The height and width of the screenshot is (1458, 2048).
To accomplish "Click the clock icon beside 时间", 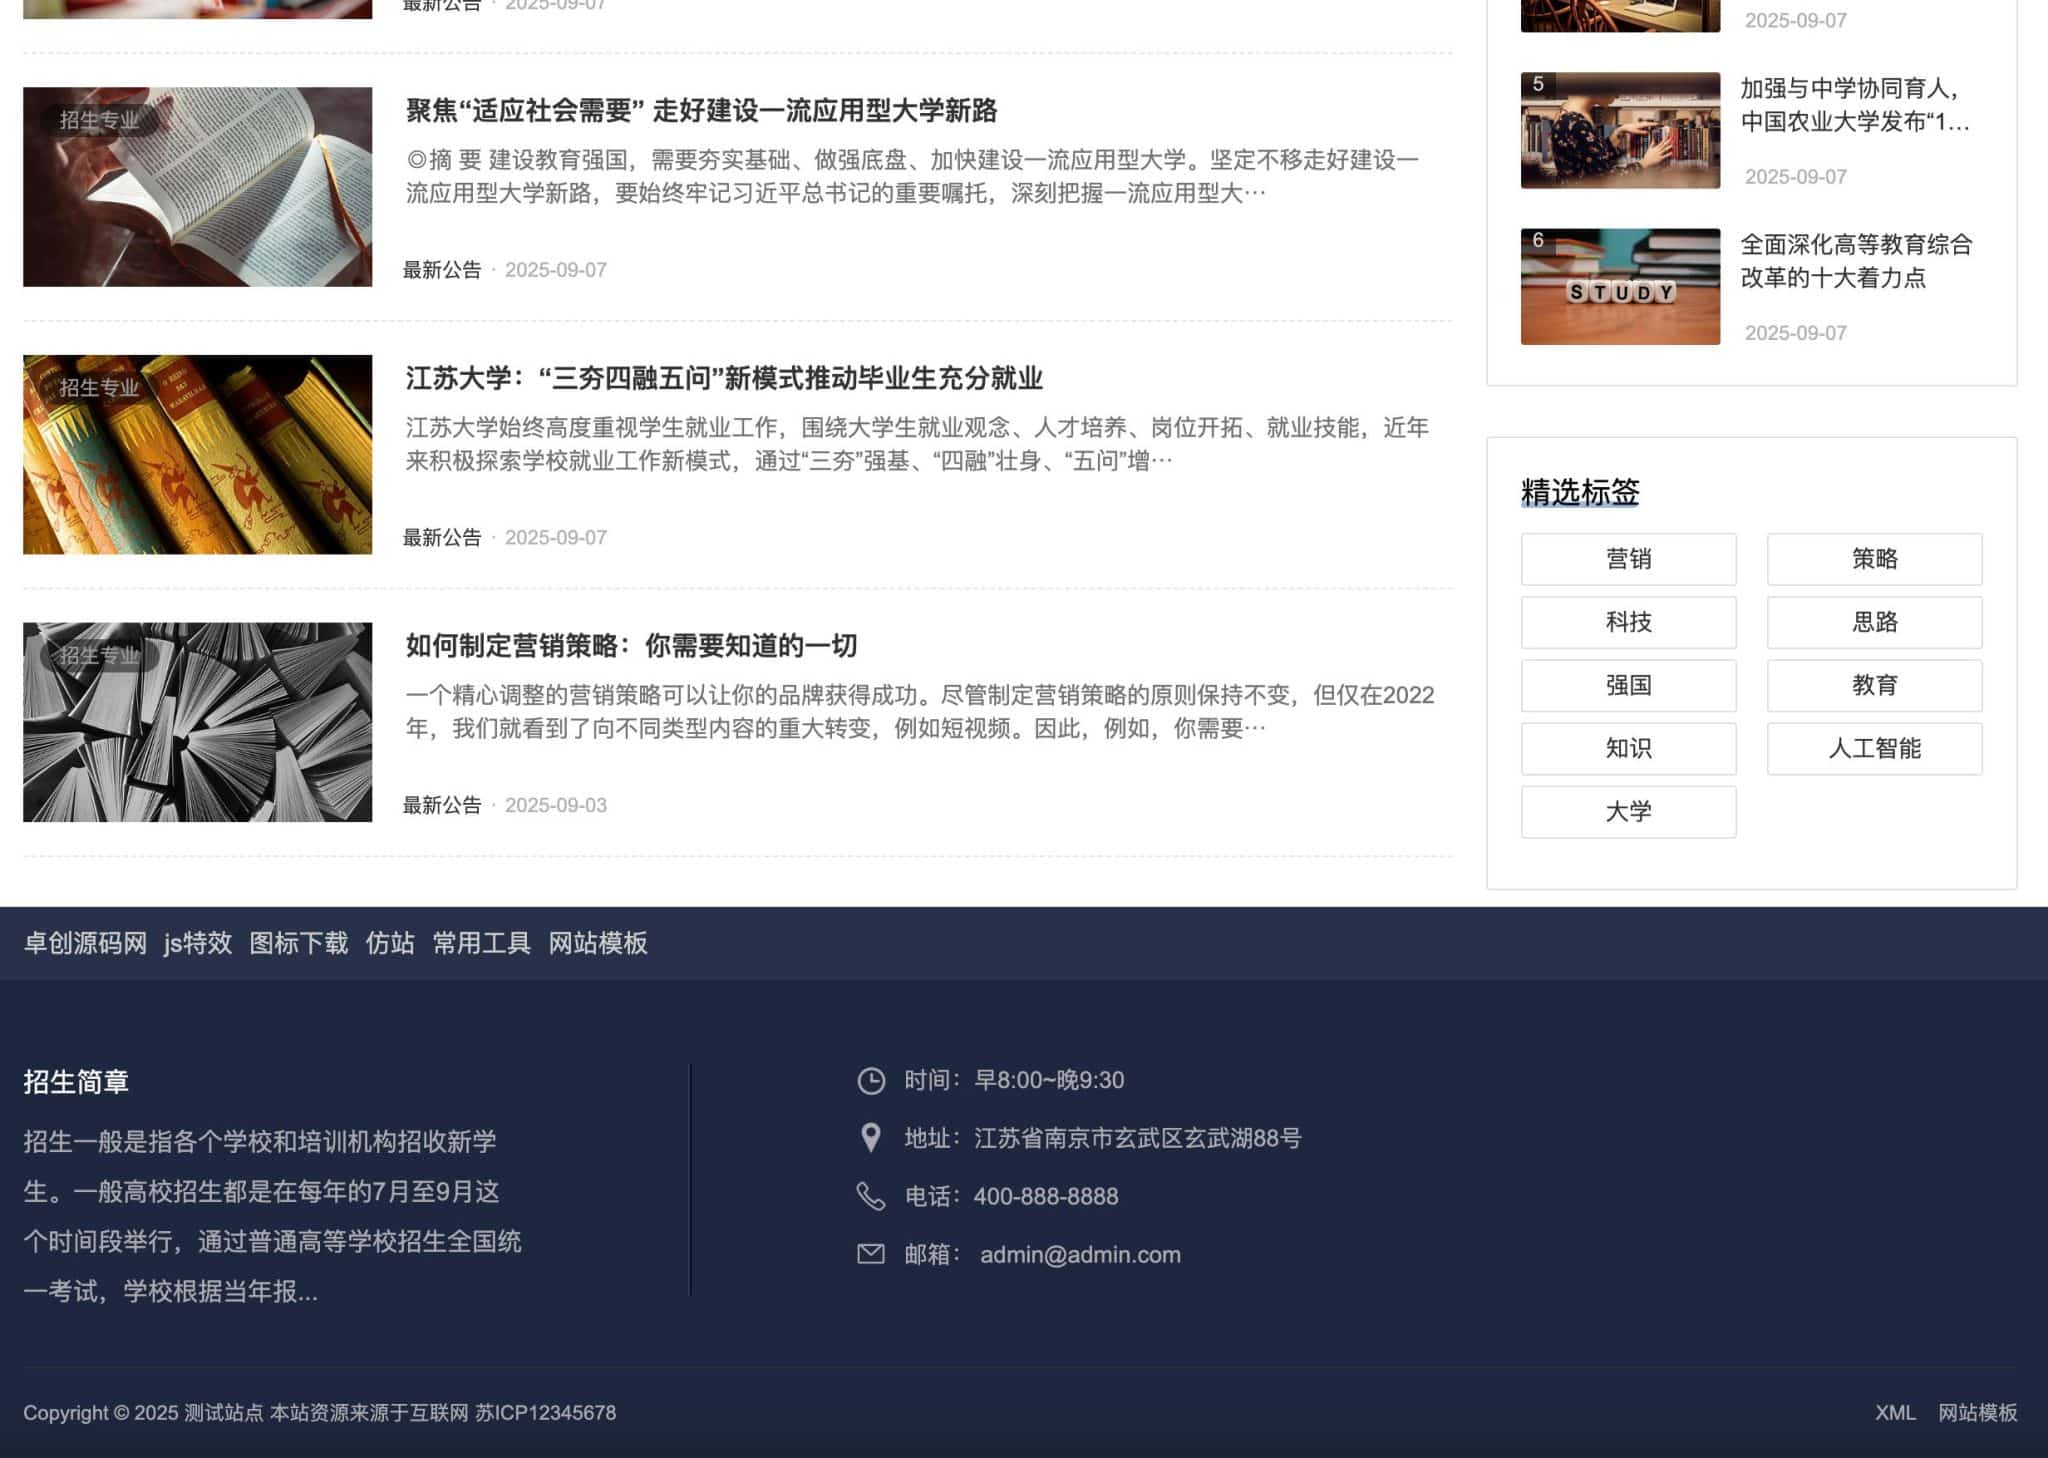I will [871, 1081].
